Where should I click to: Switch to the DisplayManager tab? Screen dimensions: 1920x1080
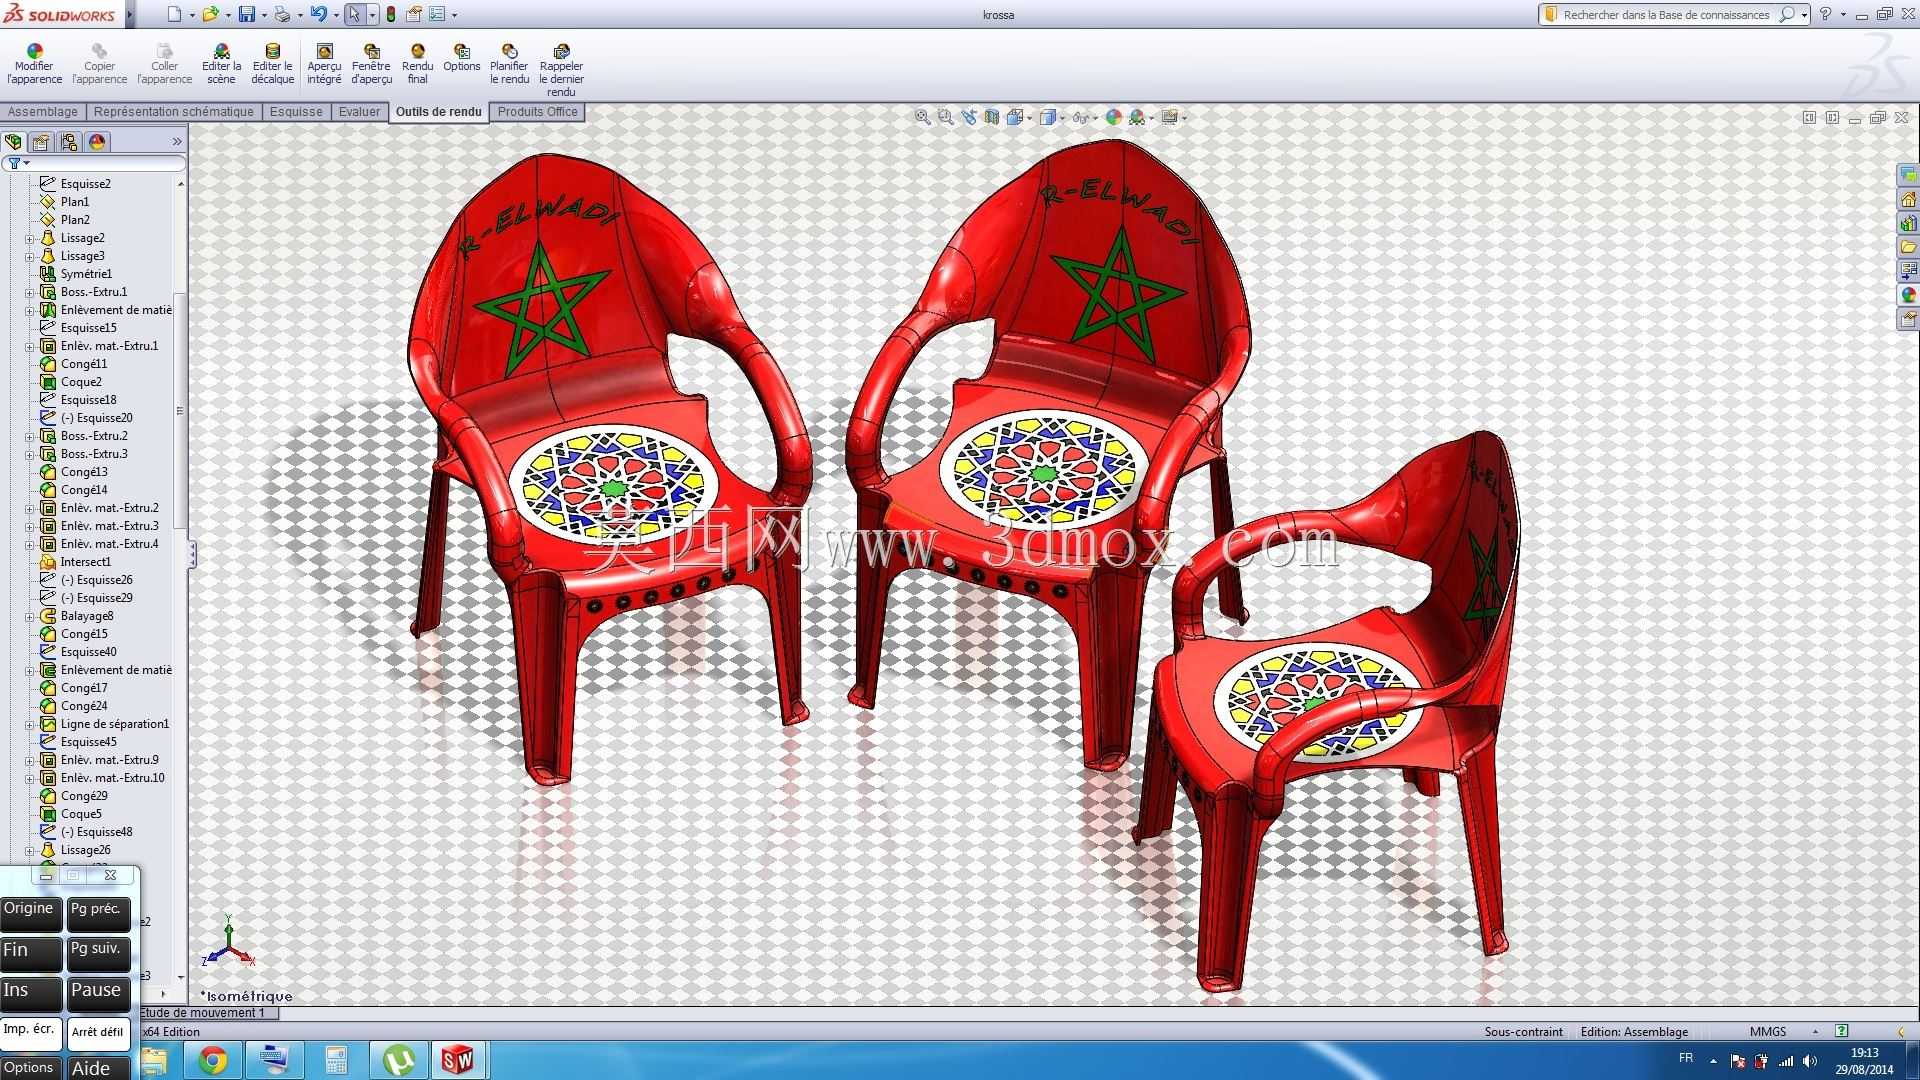[x=97, y=142]
